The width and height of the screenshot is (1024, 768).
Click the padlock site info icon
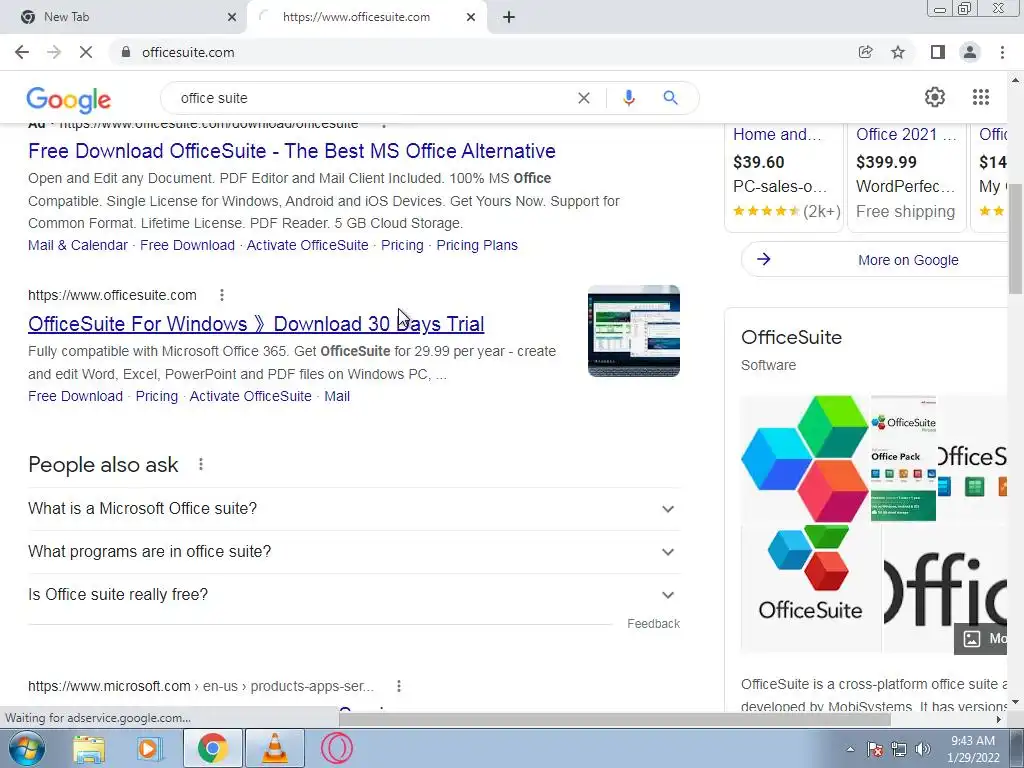coord(126,52)
